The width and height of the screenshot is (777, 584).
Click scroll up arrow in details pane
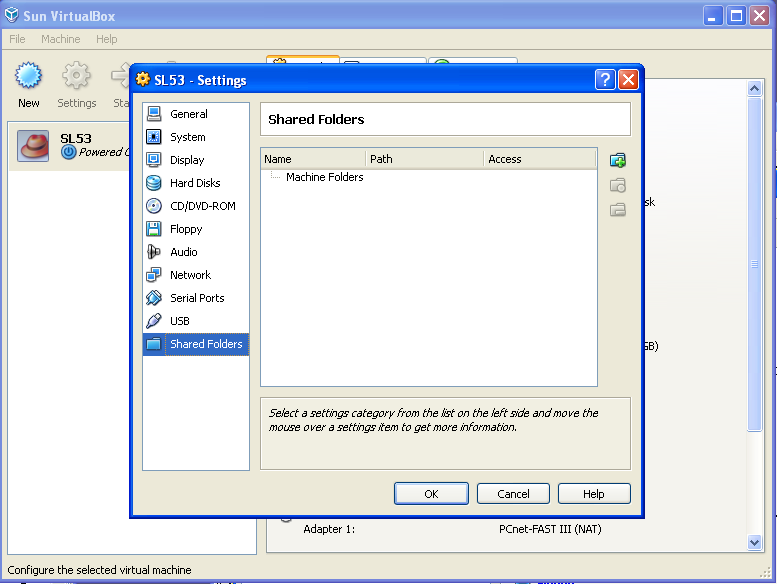[x=754, y=89]
